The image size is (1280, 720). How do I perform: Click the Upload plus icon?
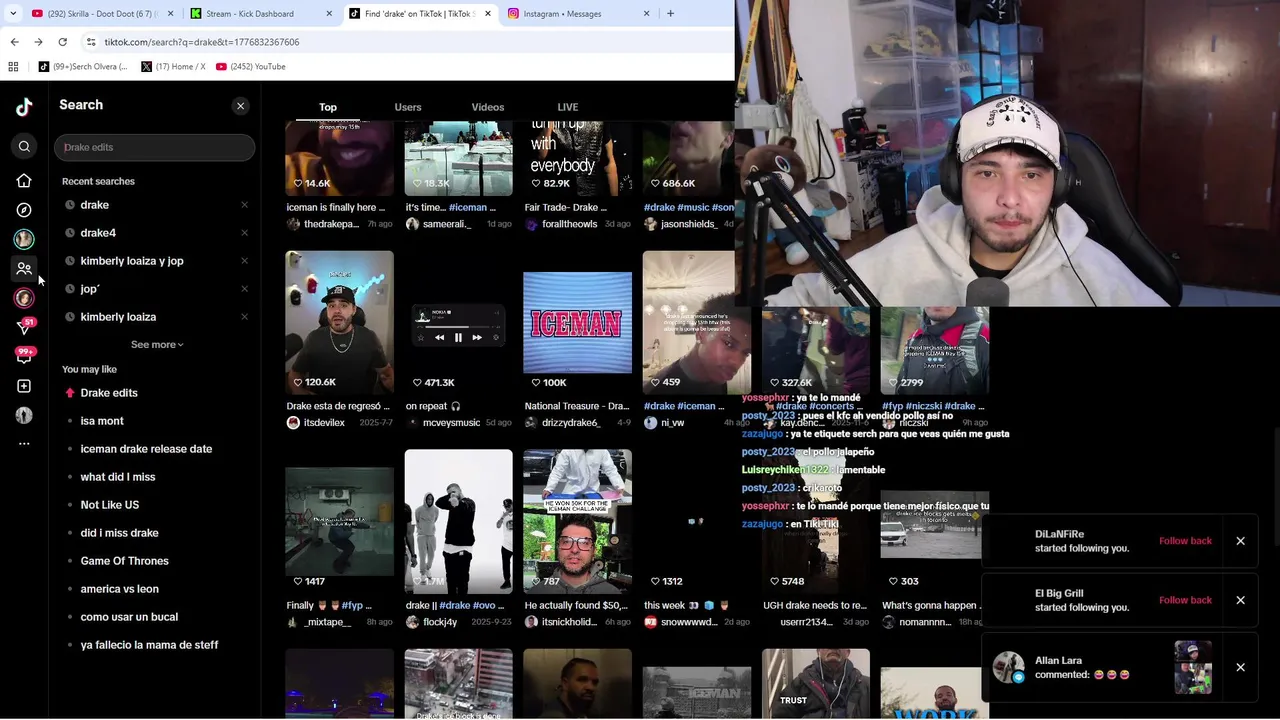[x=24, y=386]
